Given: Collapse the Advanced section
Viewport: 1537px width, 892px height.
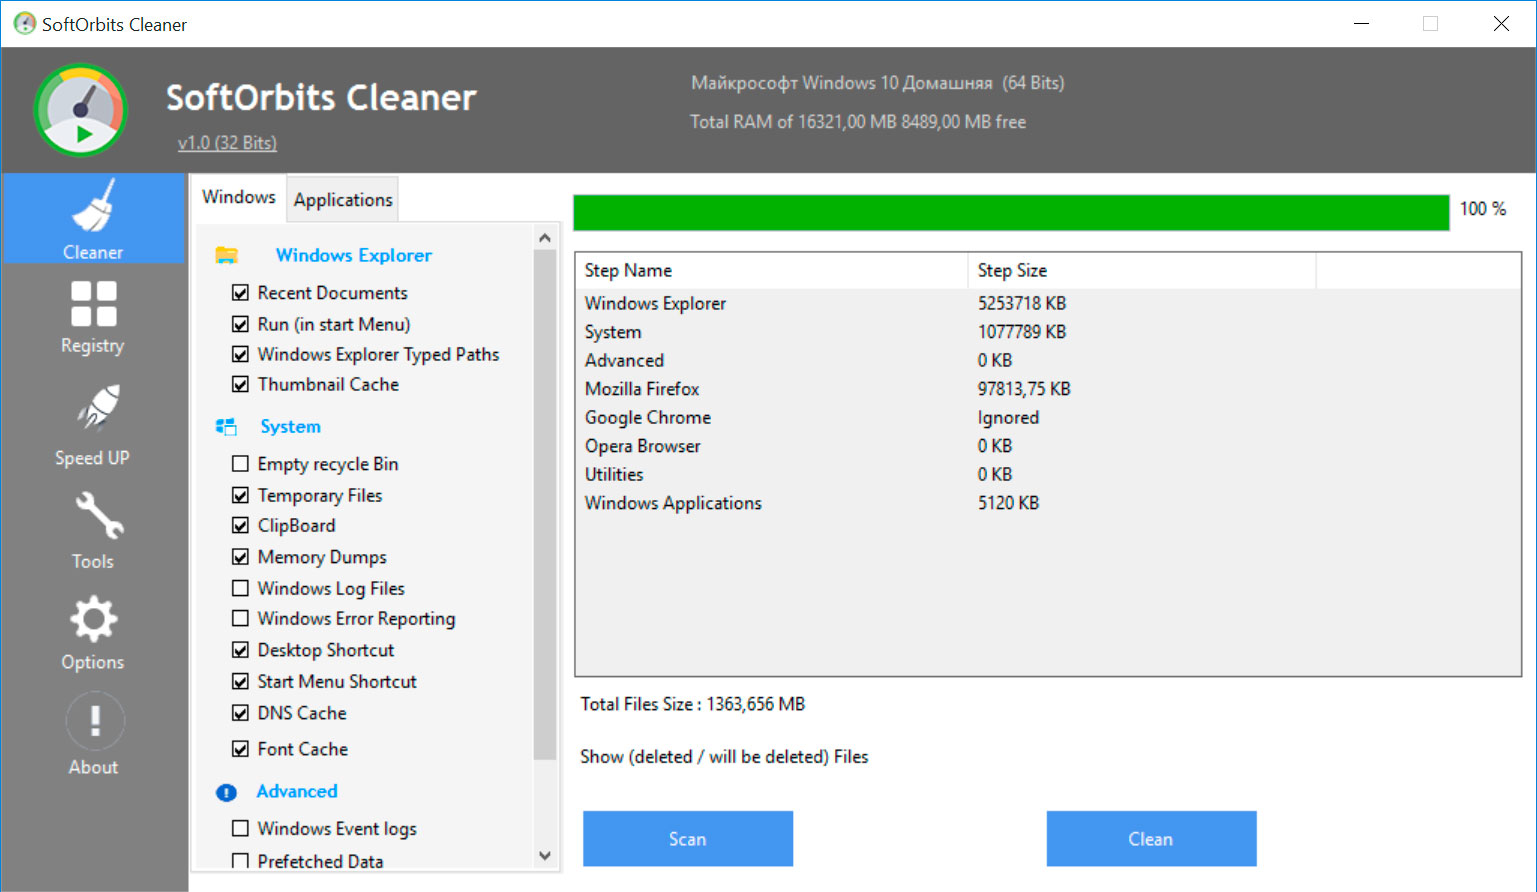Looking at the screenshot, I should tap(297, 791).
